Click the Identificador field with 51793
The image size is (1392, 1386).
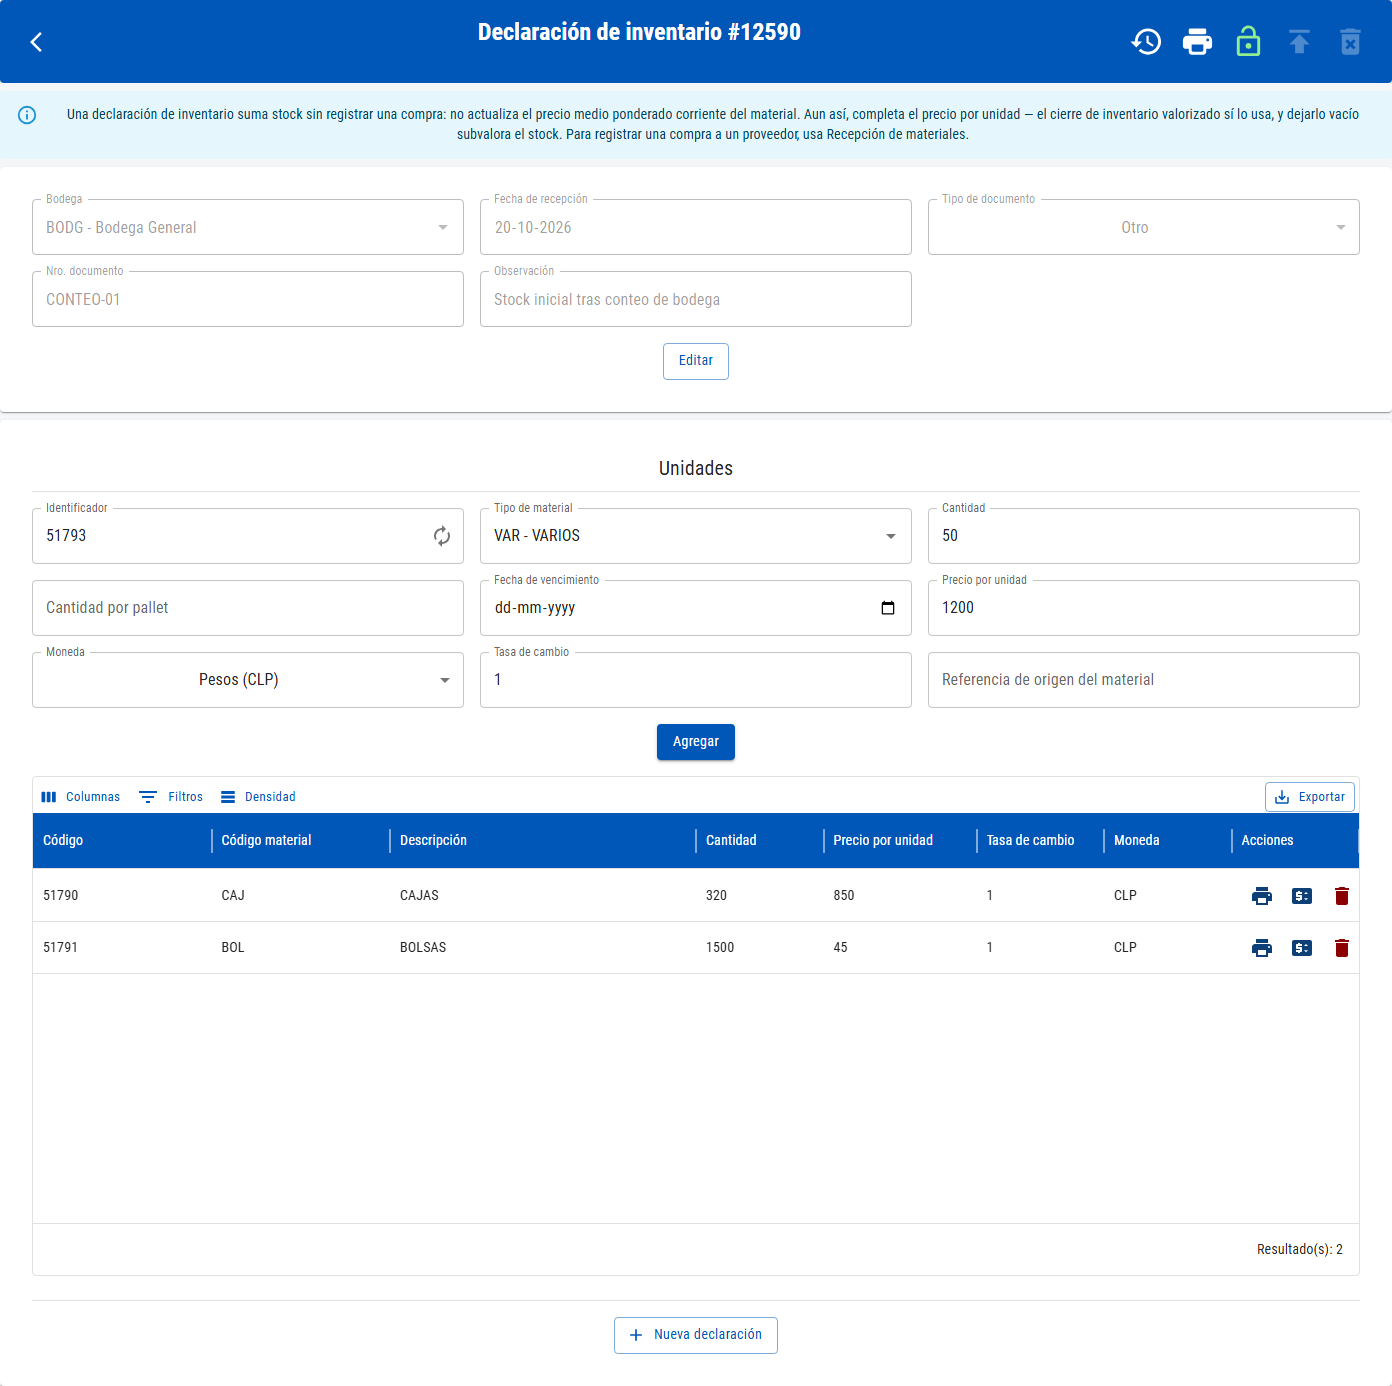coord(248,536)
